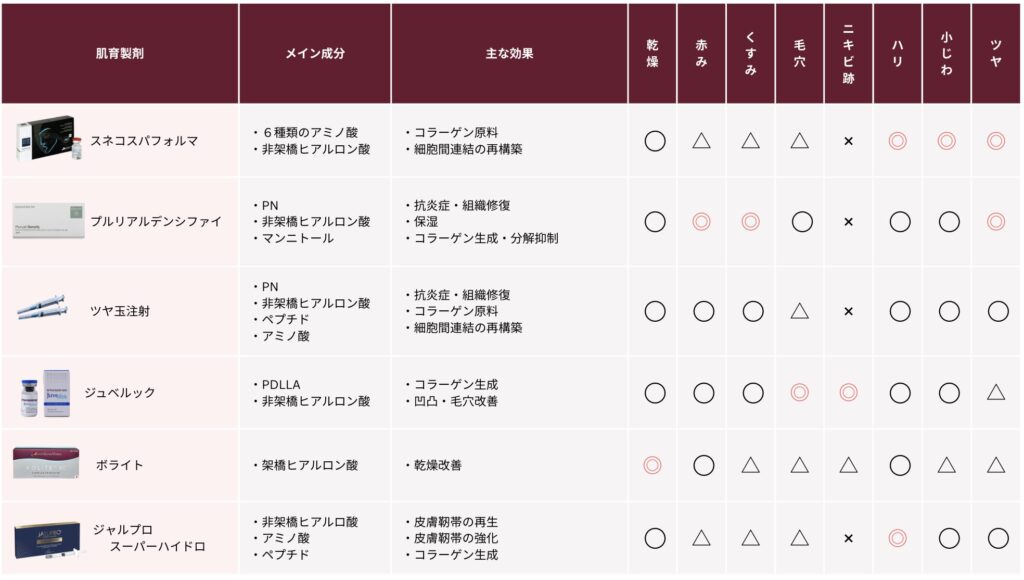Click double circle under ハリ for ジャルプロ
The image size is (1024, 580).
897,538
